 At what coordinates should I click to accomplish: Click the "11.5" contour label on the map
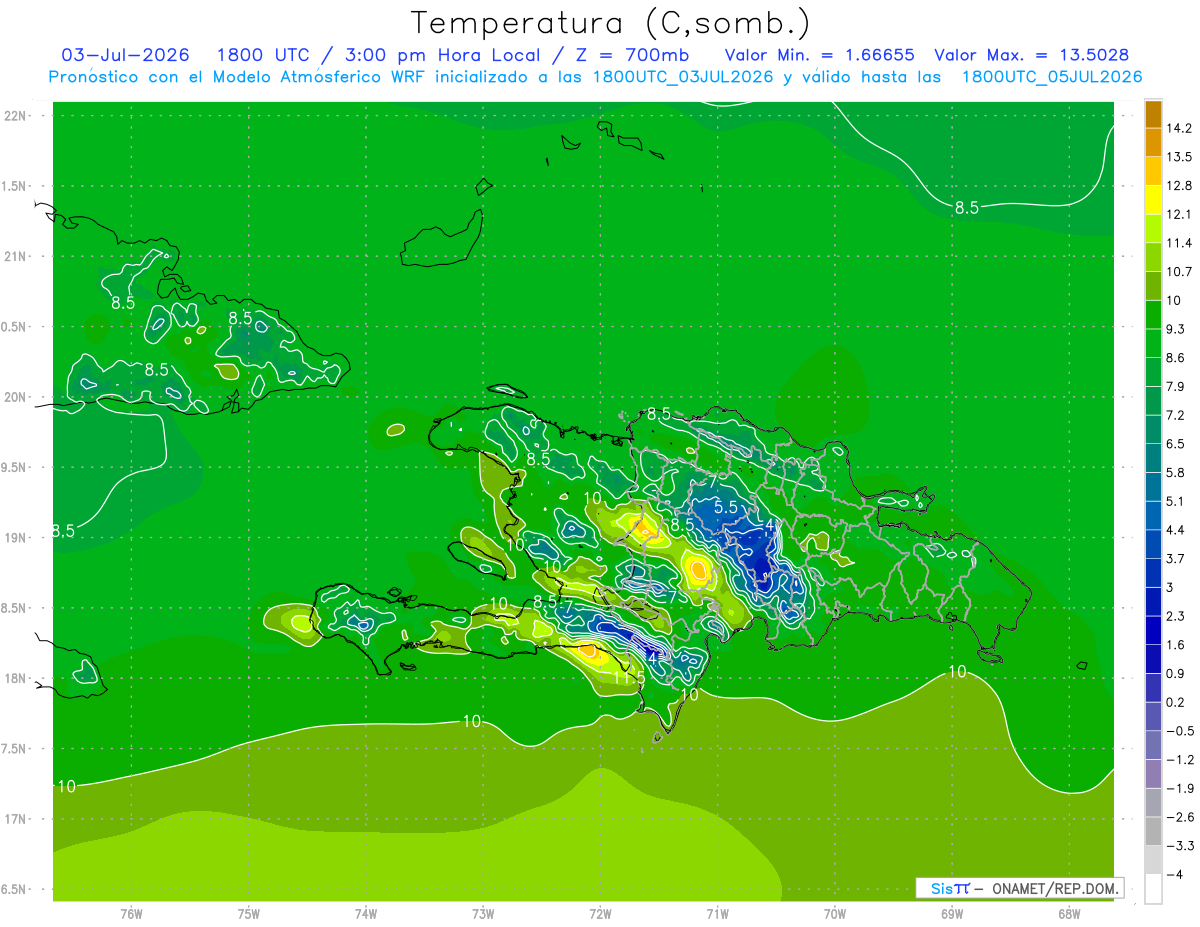[x=628, y=677]
